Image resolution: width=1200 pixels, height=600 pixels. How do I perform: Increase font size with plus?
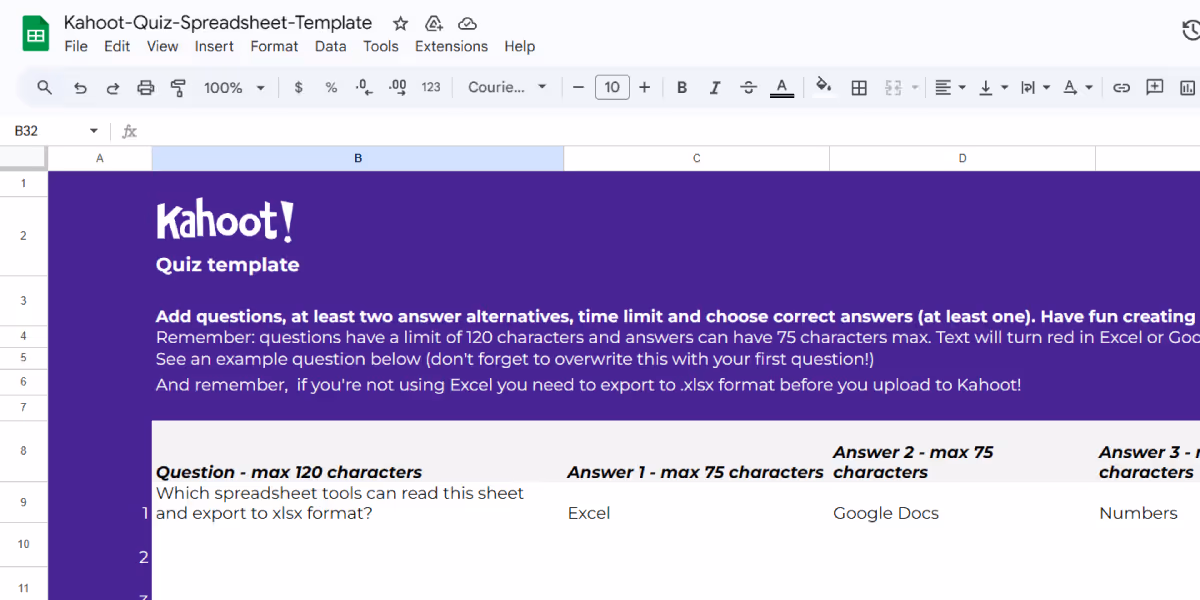pos(645,88)
